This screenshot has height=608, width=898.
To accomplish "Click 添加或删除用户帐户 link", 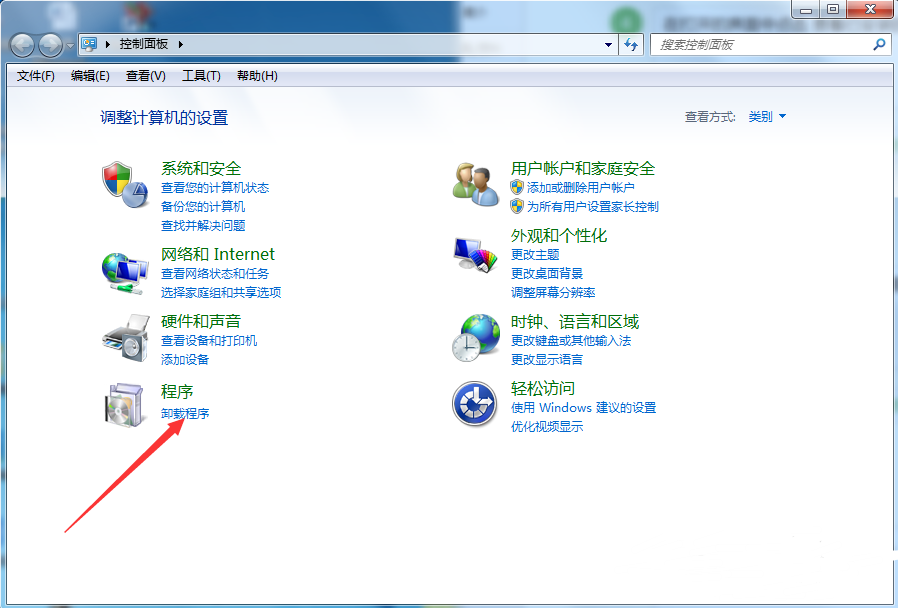I will tap(580, 187).
